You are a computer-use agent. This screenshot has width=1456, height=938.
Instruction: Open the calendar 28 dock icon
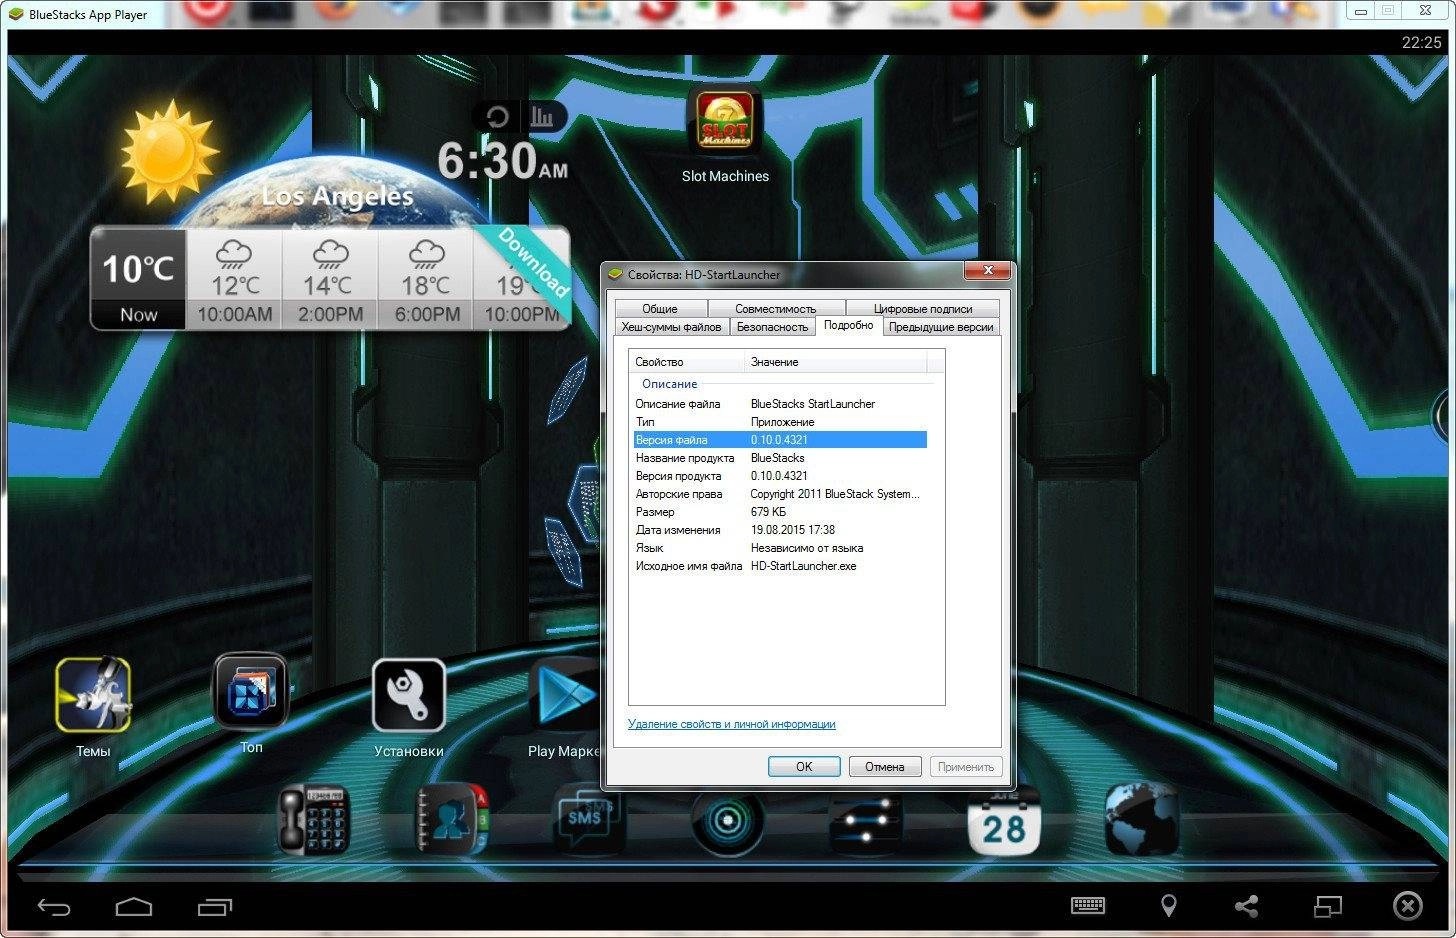click(1004, 821)
